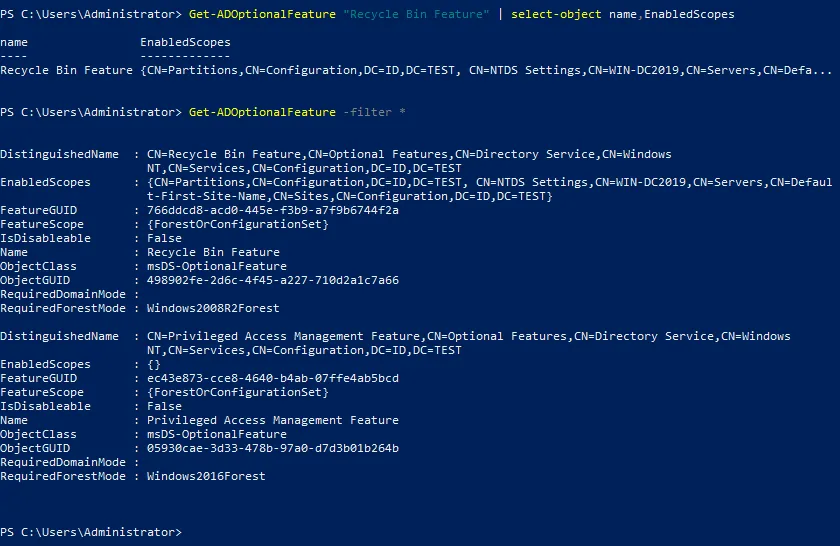Click the first IsDisableable False value

[164, 239]
